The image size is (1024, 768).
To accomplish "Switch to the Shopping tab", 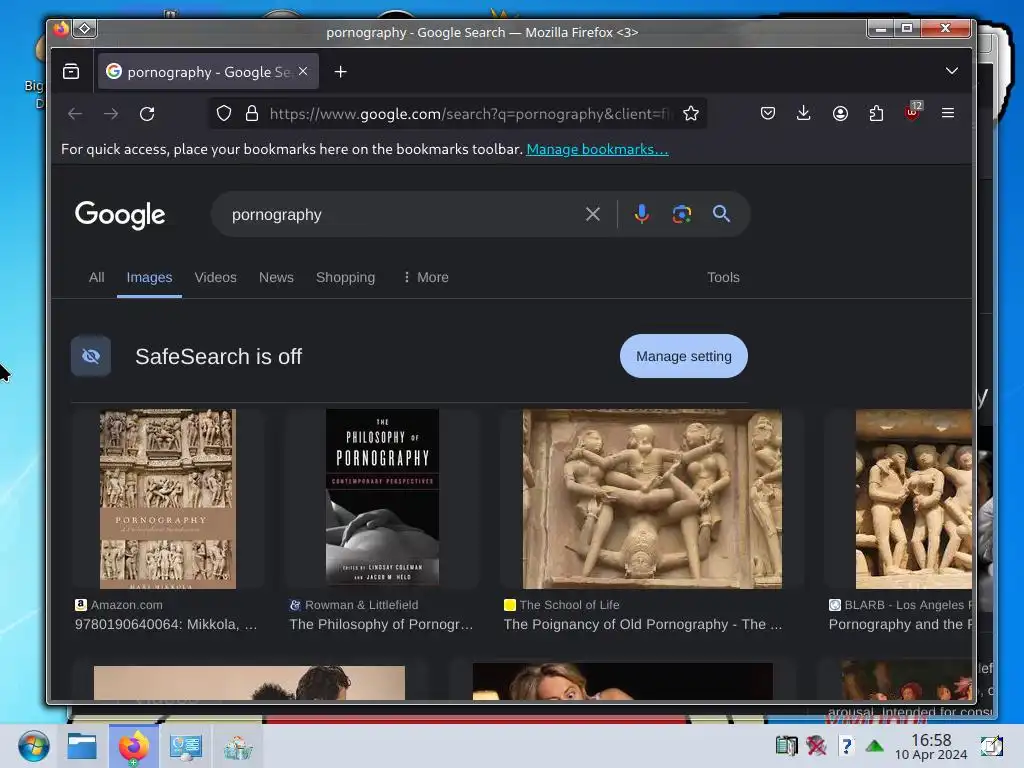I will point(345,277).
